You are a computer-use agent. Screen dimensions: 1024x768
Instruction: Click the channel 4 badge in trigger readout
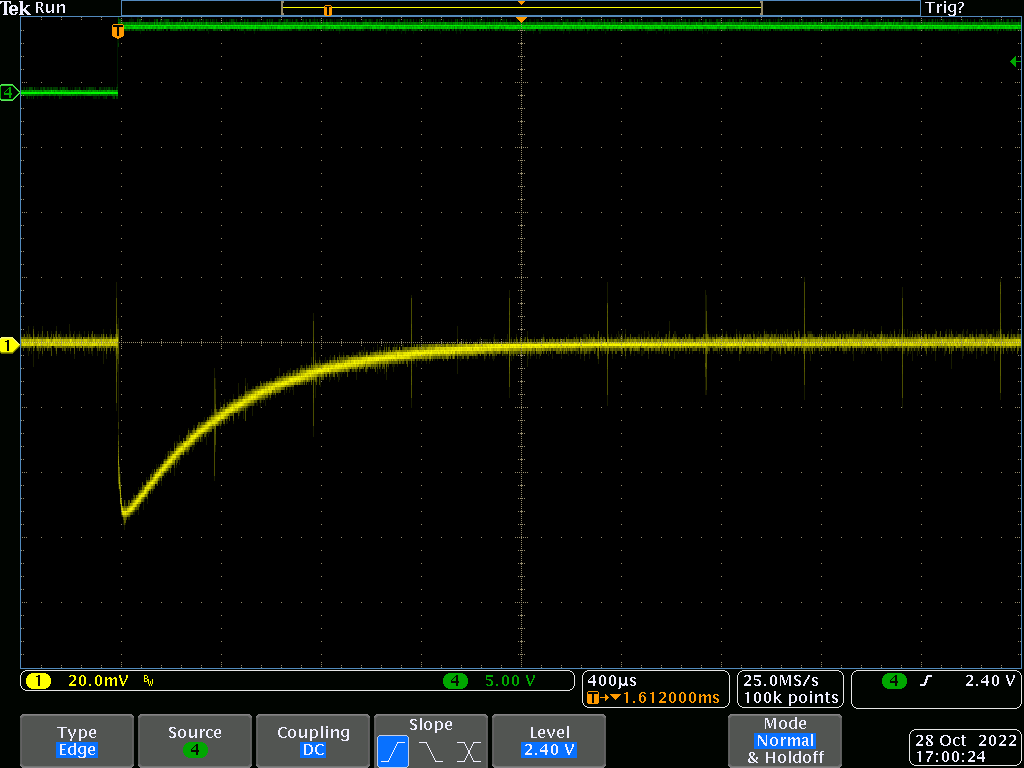(x=894, y=681)
